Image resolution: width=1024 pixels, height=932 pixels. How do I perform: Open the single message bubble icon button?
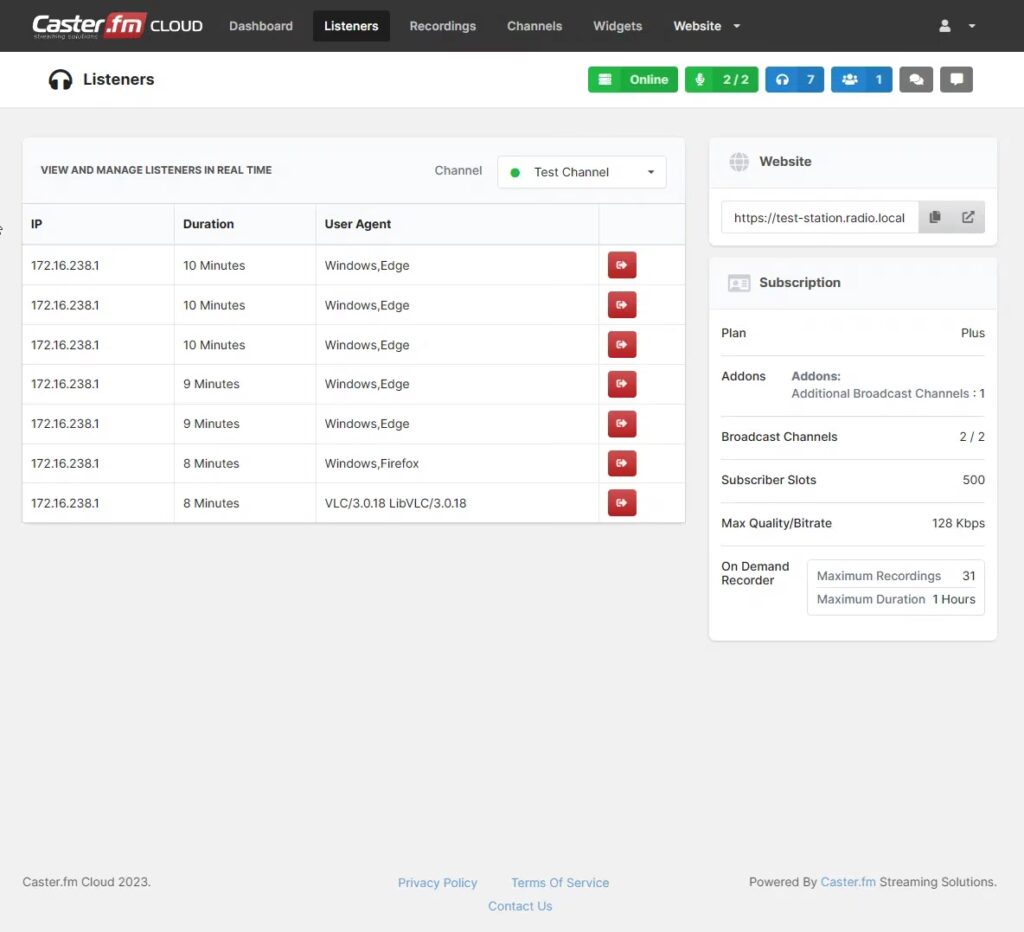(x=956, y=80)
